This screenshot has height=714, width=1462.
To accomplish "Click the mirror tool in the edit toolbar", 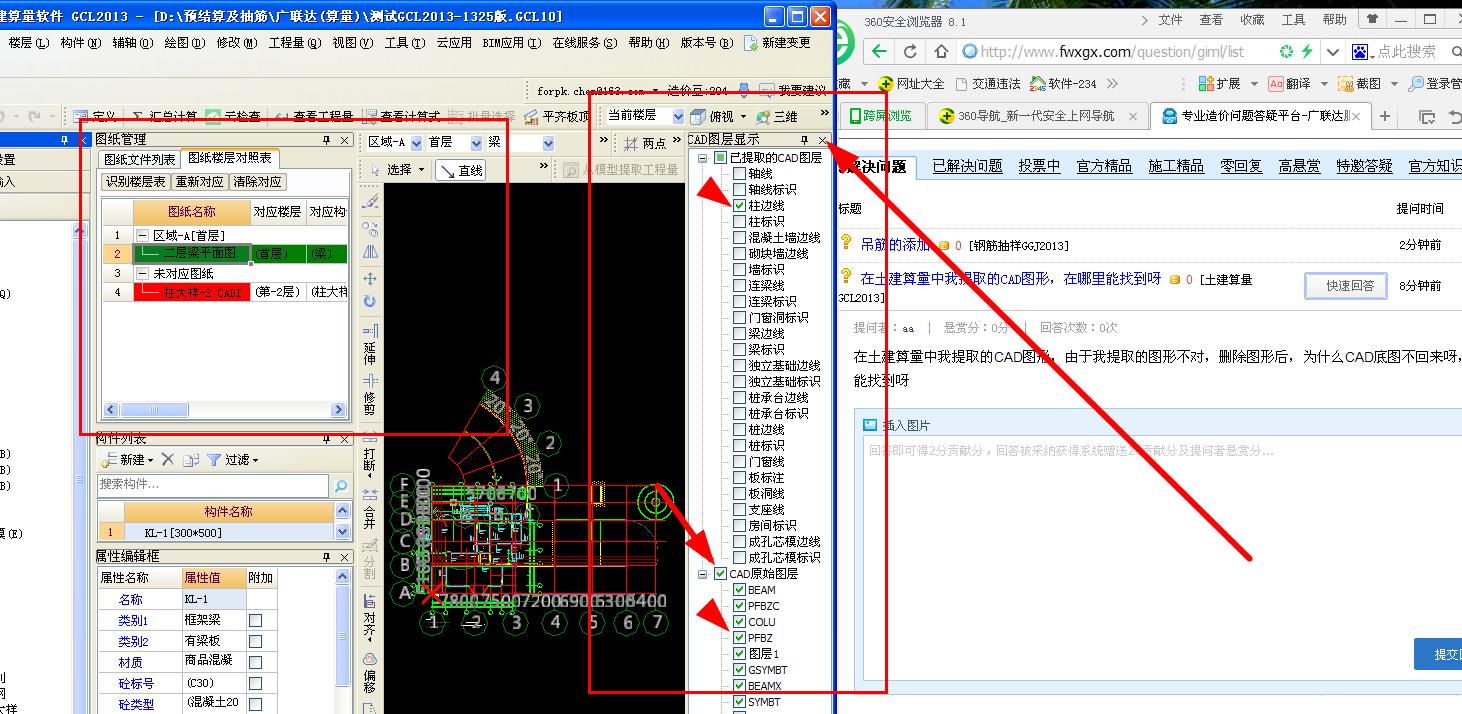I will (370, 251).
